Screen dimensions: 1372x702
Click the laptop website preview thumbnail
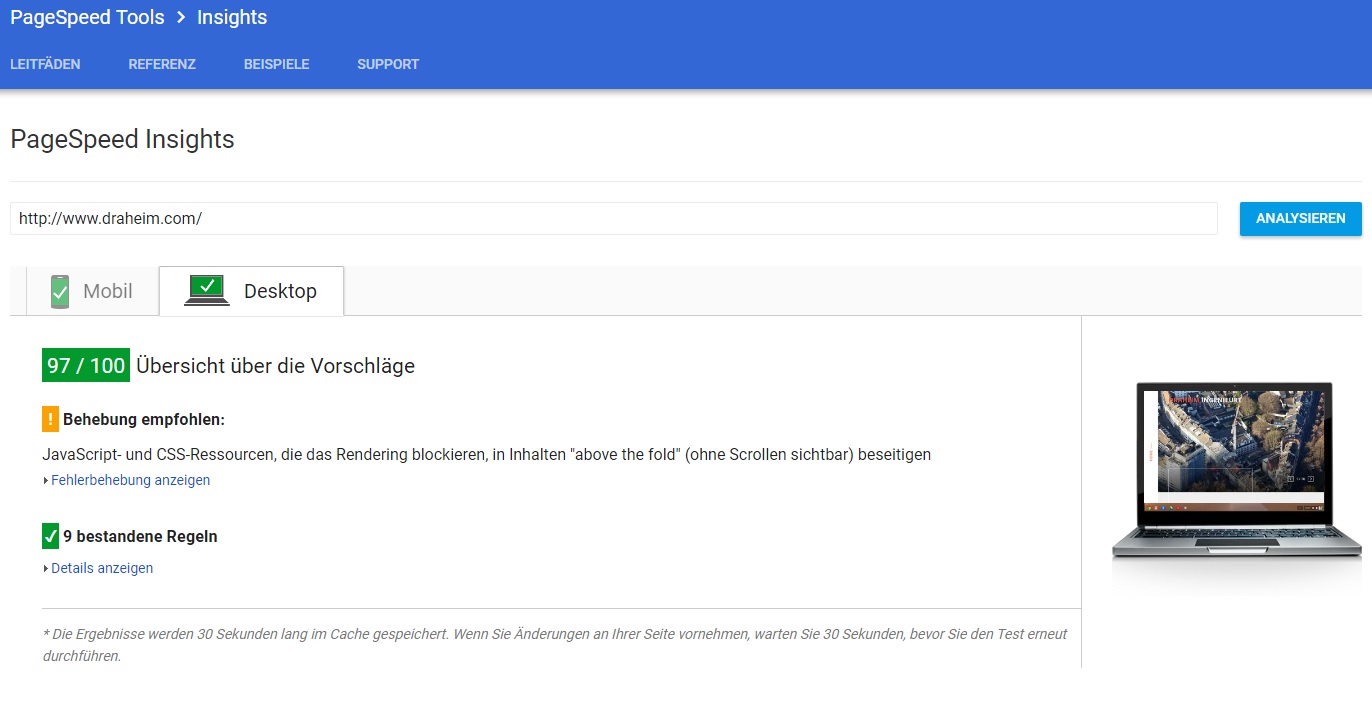pos(1236,470)
